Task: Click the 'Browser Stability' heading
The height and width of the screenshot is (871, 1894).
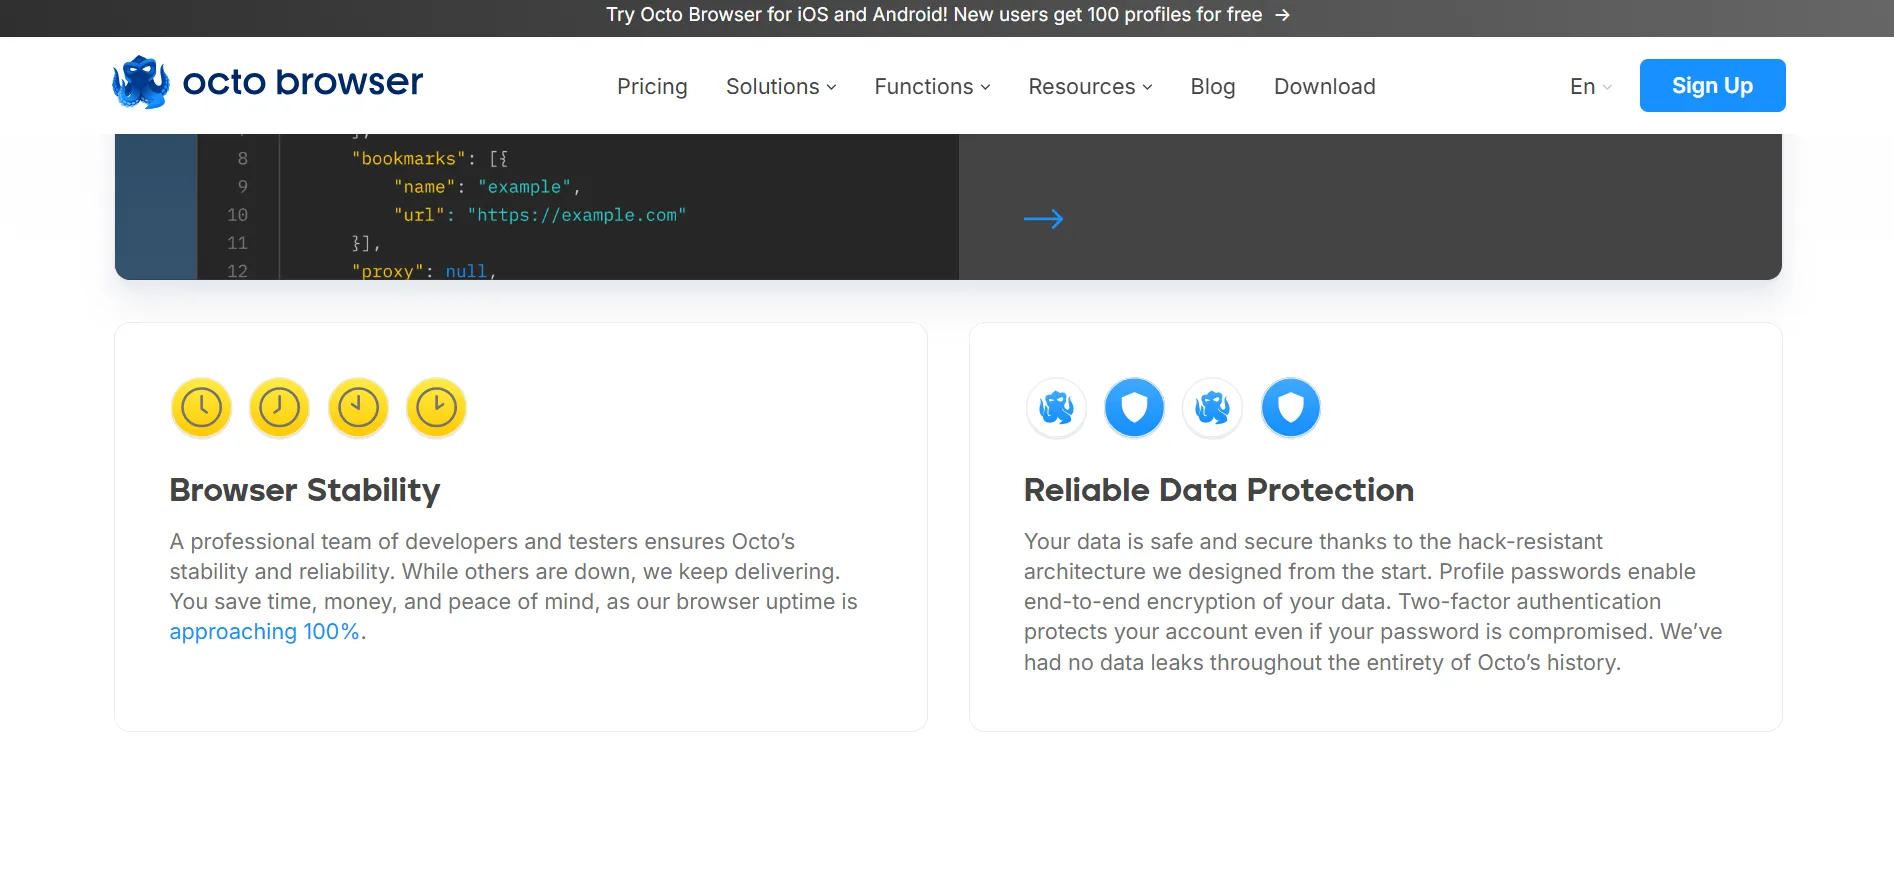Action: click(x=305, y=490)
